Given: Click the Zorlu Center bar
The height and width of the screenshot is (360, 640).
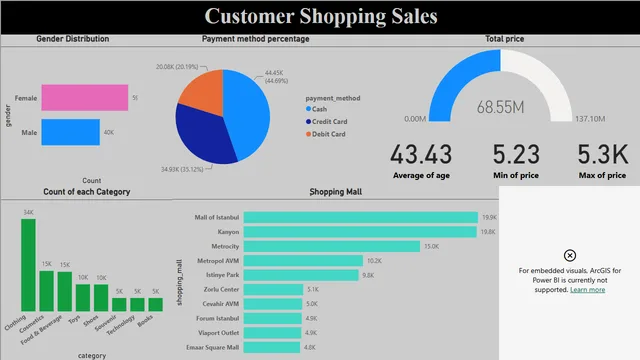Looking at the screenshot, I should [x=273, y=289].
